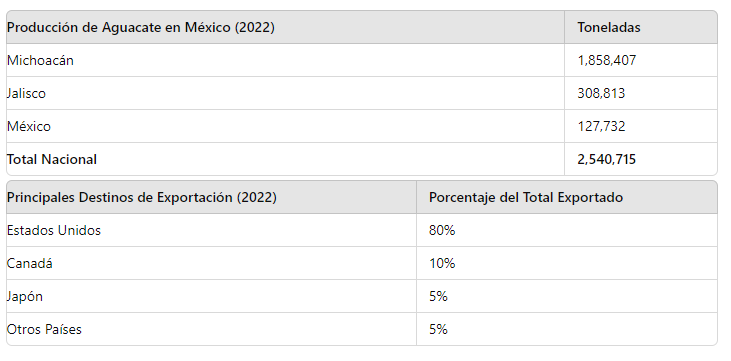Select the 127,732 tonnage value
Image resolution: width=731 pixels, height=361 pixels.
(601, 126)
